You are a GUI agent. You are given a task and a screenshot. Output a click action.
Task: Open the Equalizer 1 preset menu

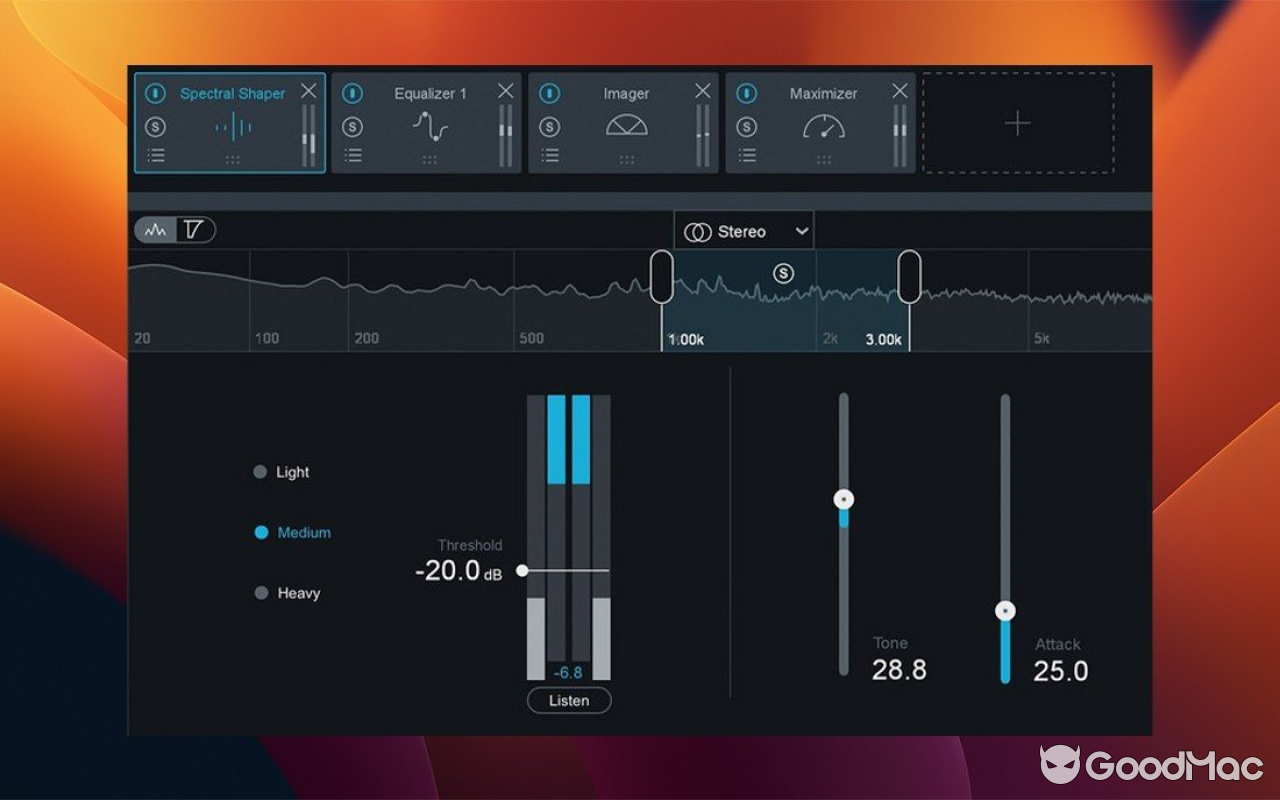(354, 154)
